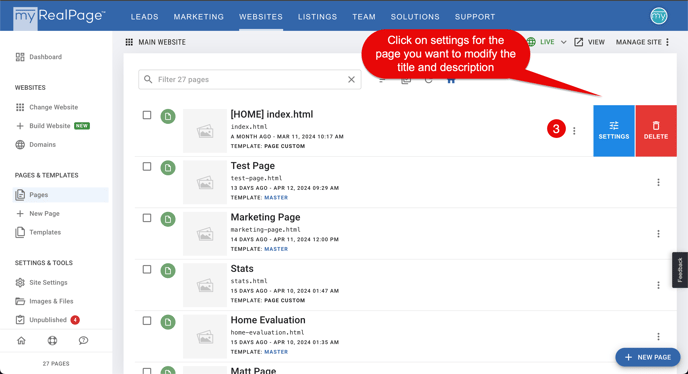688x374 pixels.
Task: Select the Marketing Page checkbox
Action: click(x=147, y=218)
